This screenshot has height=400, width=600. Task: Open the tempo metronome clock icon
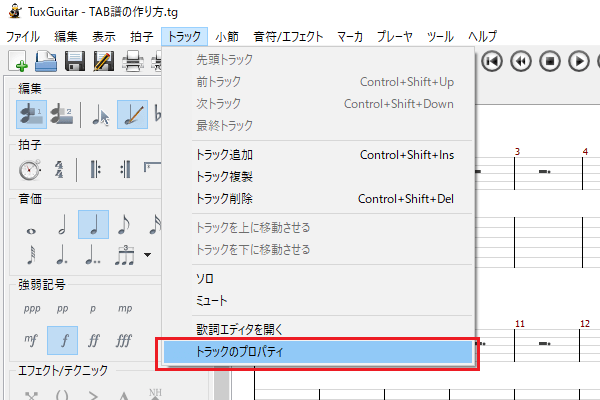click(x=29, y=170)
